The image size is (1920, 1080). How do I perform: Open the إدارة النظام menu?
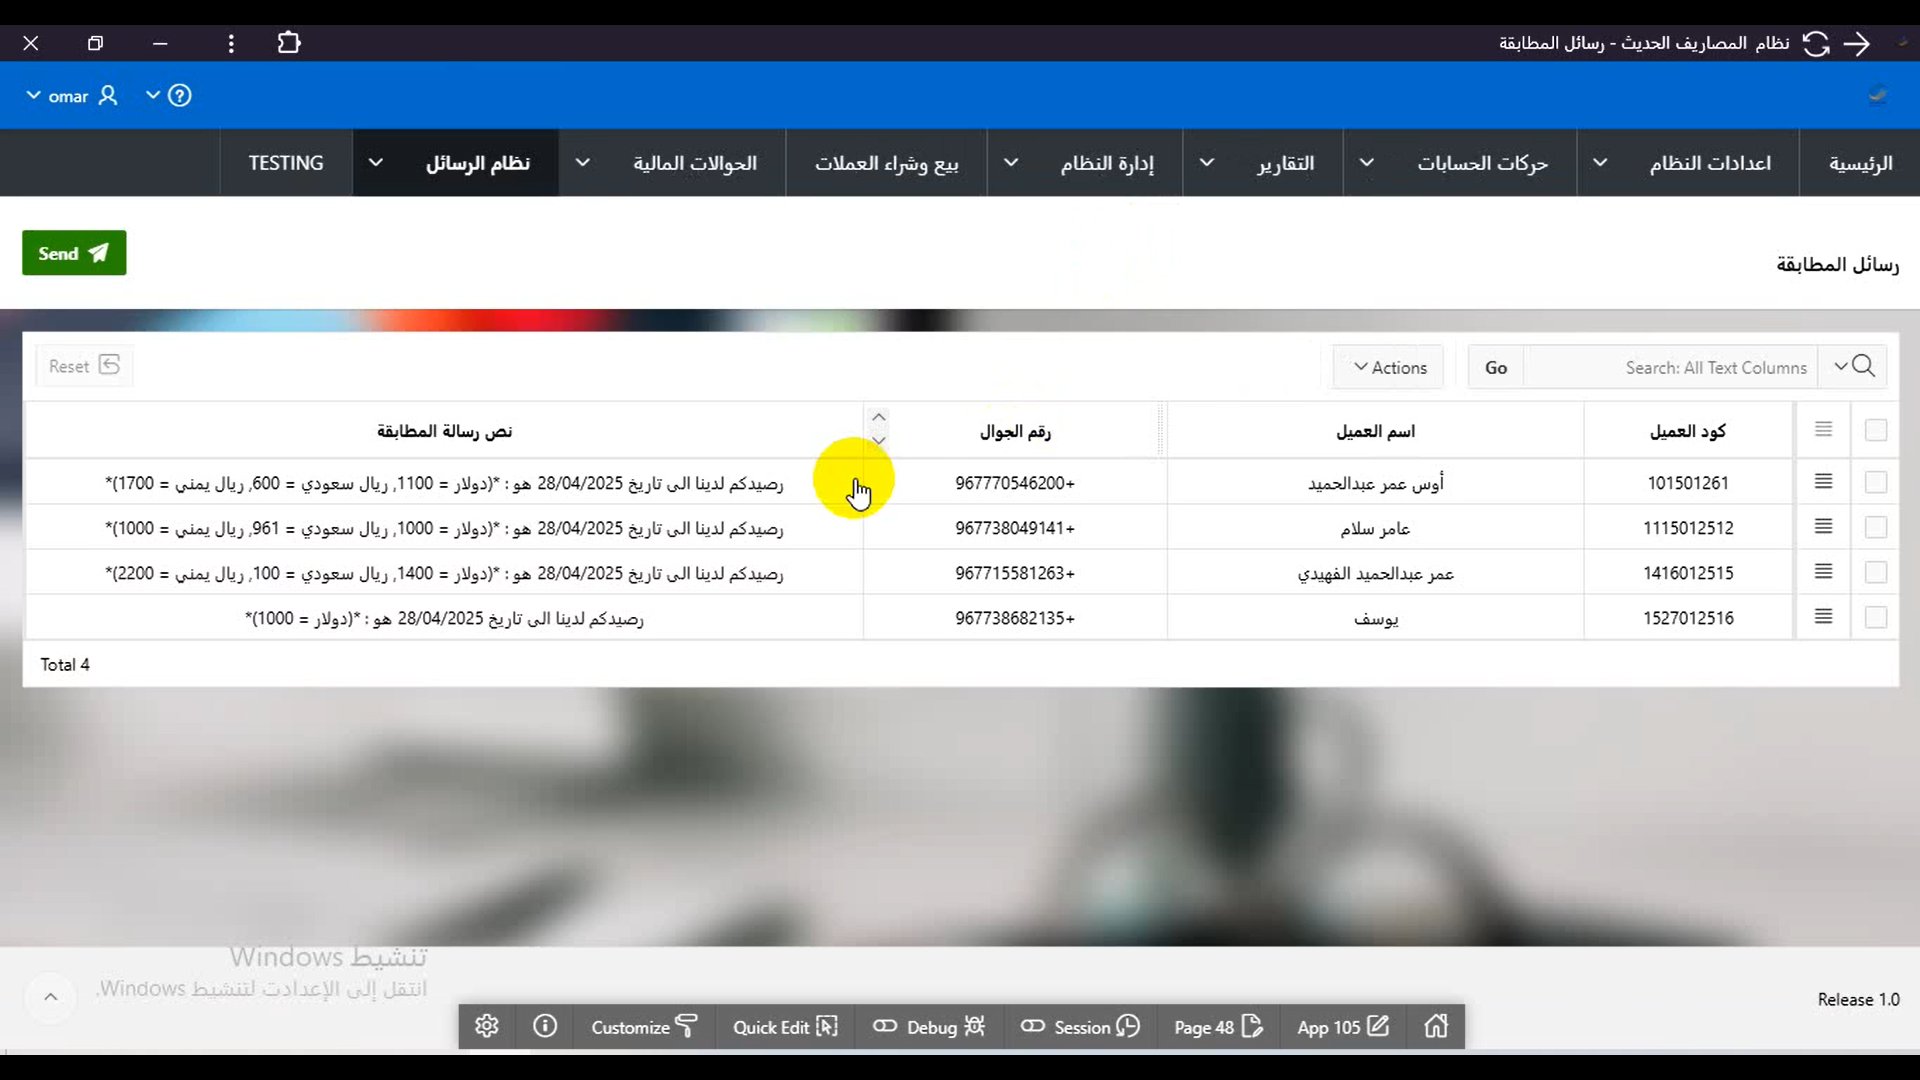click(1107, 163)
